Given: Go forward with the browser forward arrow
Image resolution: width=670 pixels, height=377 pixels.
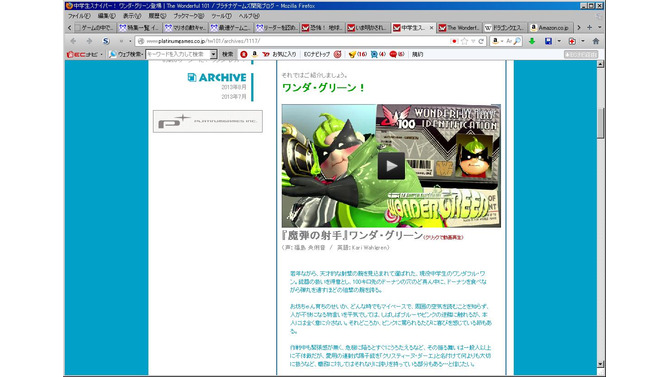Looking at the screenshot, I should pos(89,41).
